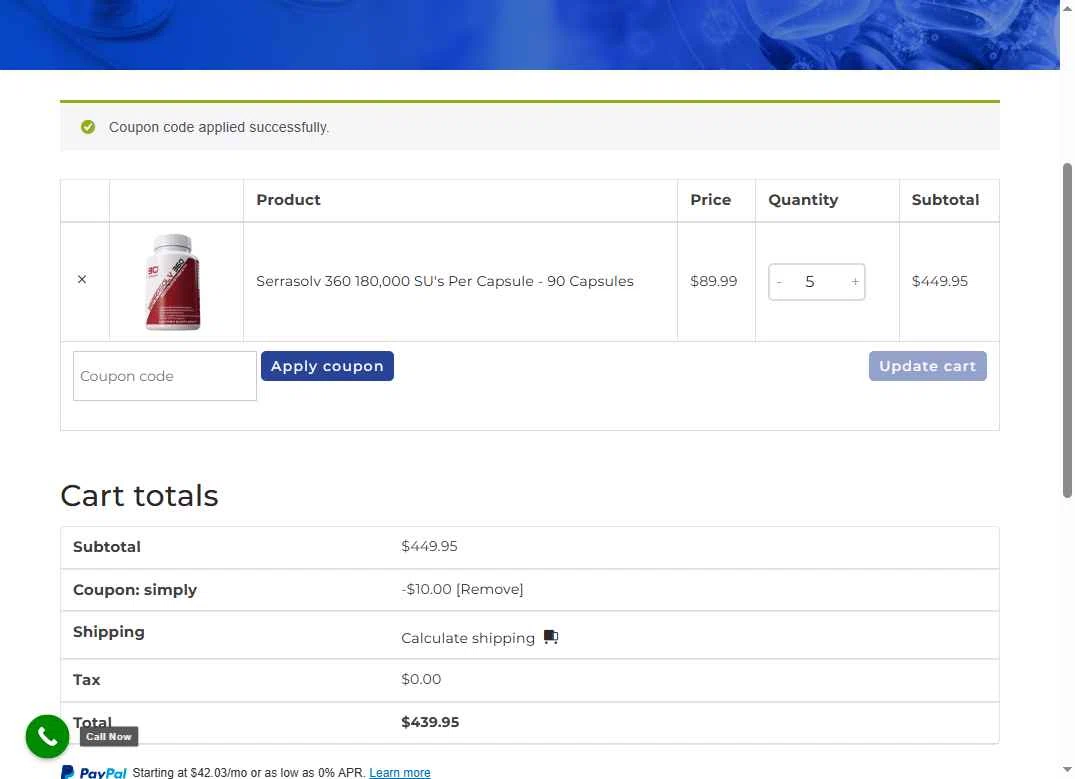Click into the Coupon code field

pyautogui.click(x=165, y=376)
